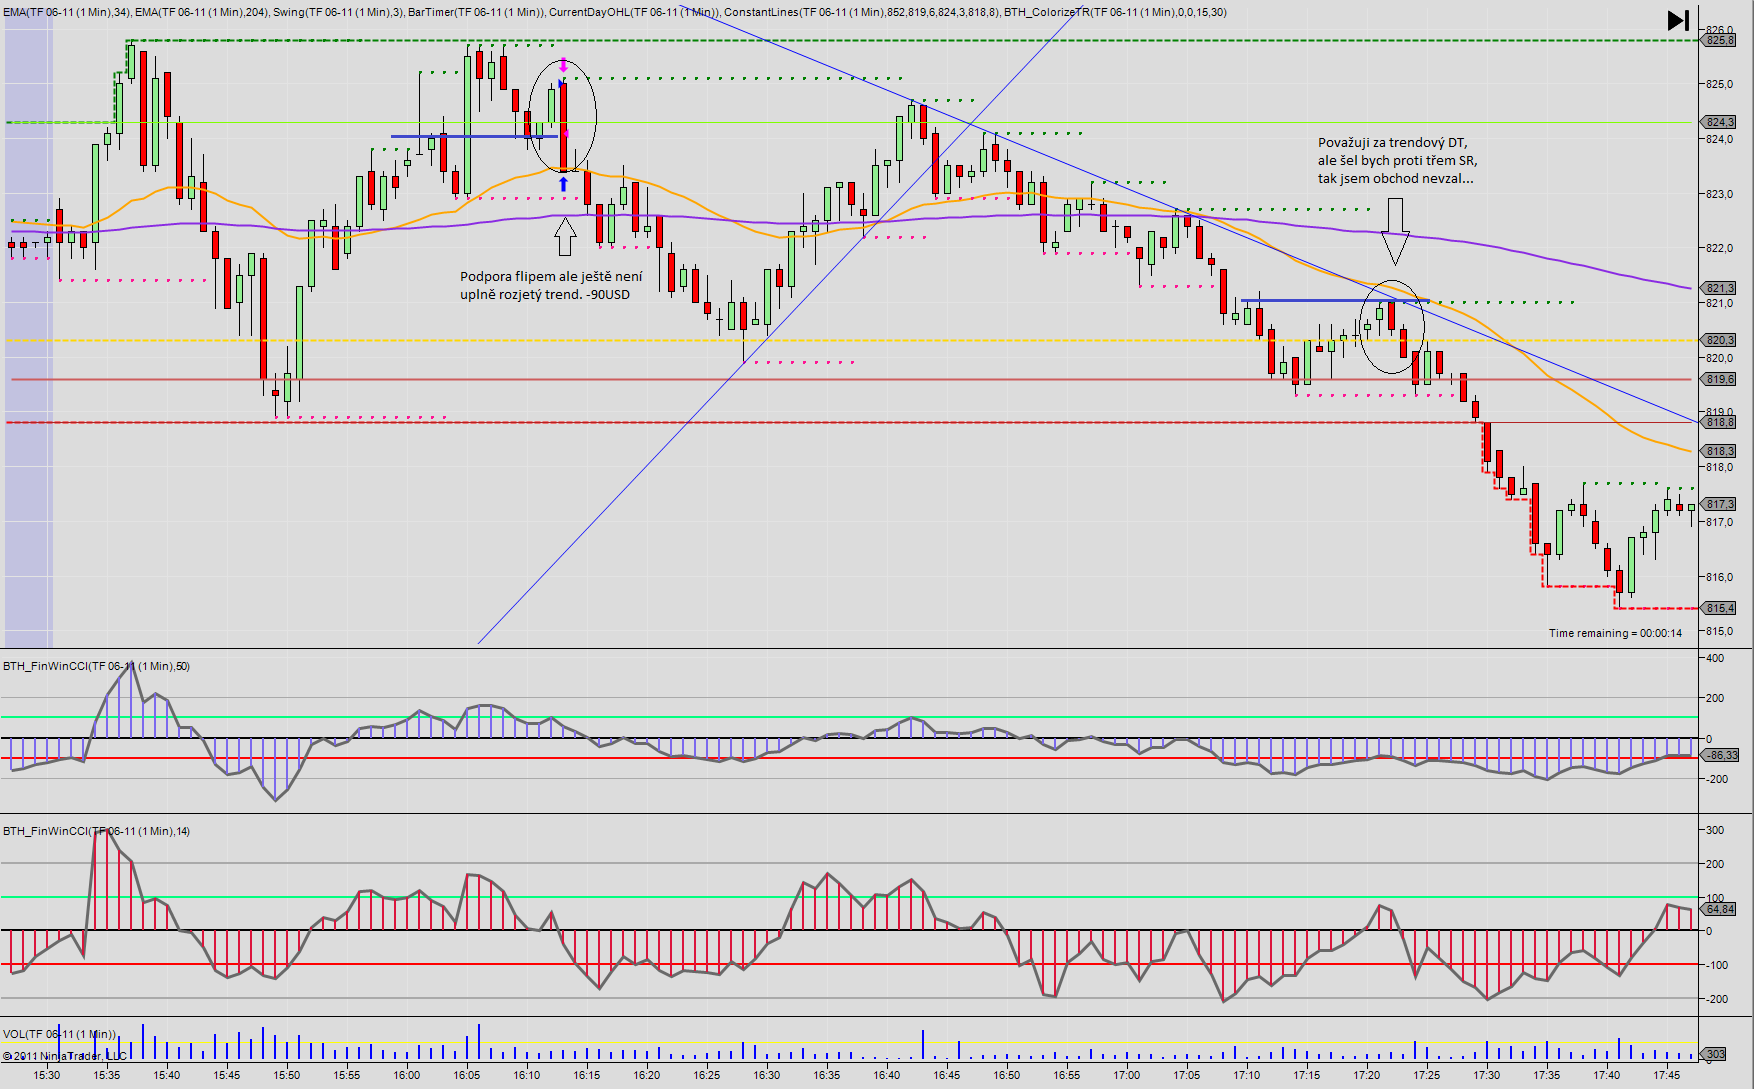Click the 819,6 price level marker

tap(1720, 379)
